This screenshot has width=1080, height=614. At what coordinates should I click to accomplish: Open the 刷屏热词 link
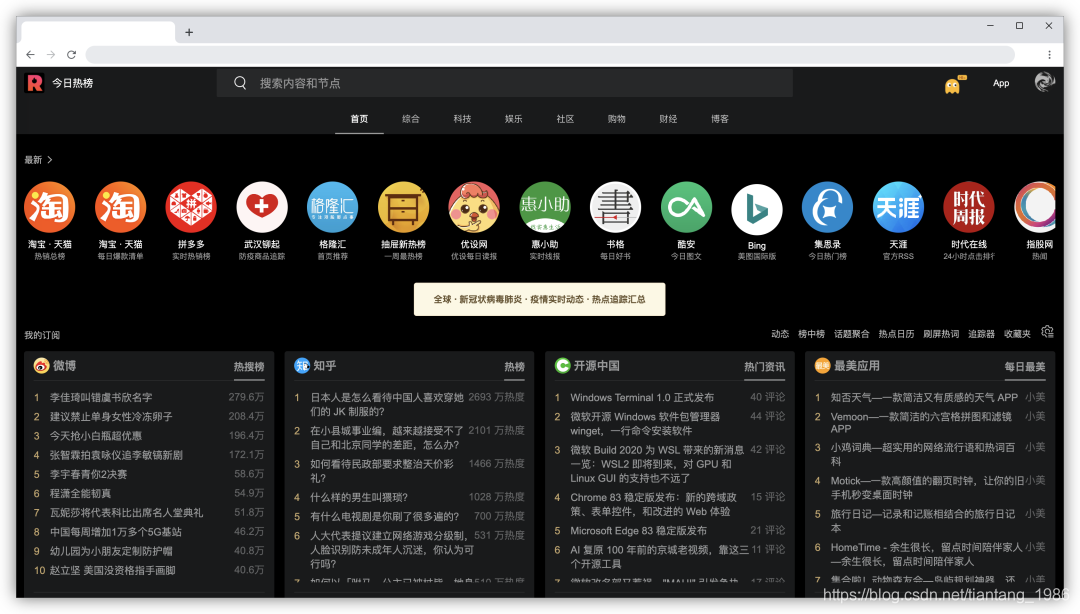point(941,334)
